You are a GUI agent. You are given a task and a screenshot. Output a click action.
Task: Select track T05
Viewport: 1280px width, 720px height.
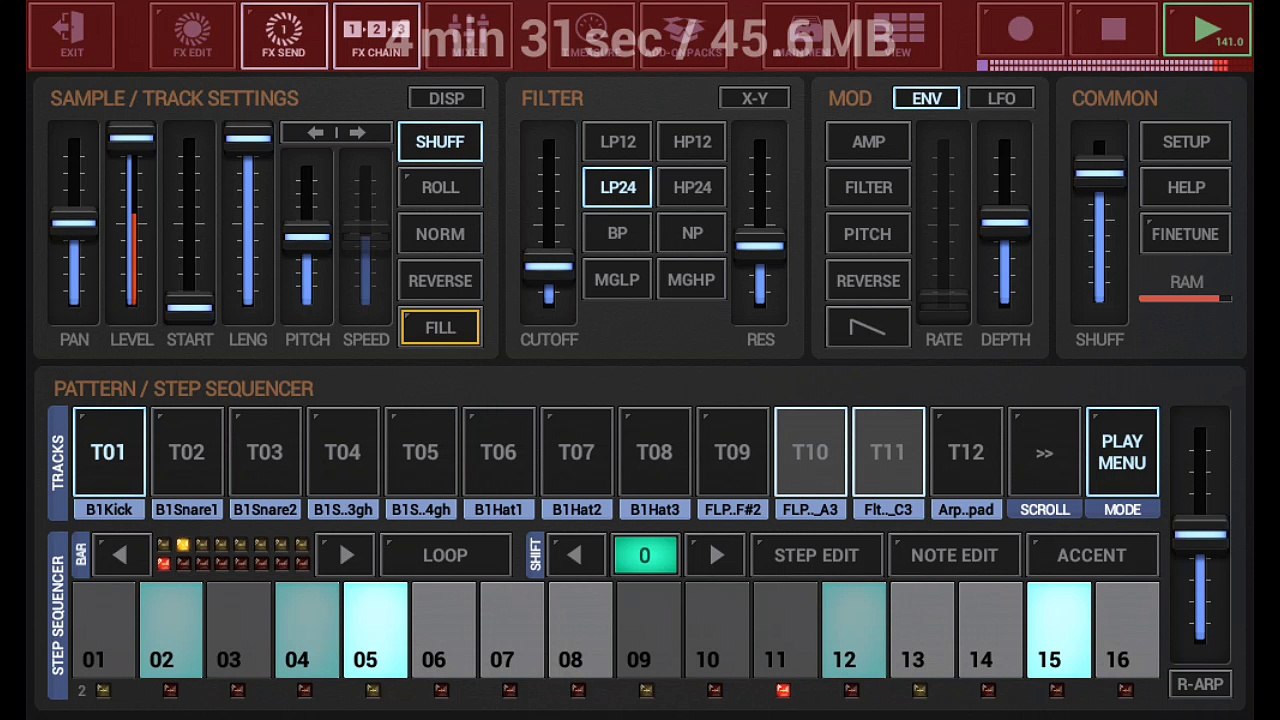click(x=420, y=452)
